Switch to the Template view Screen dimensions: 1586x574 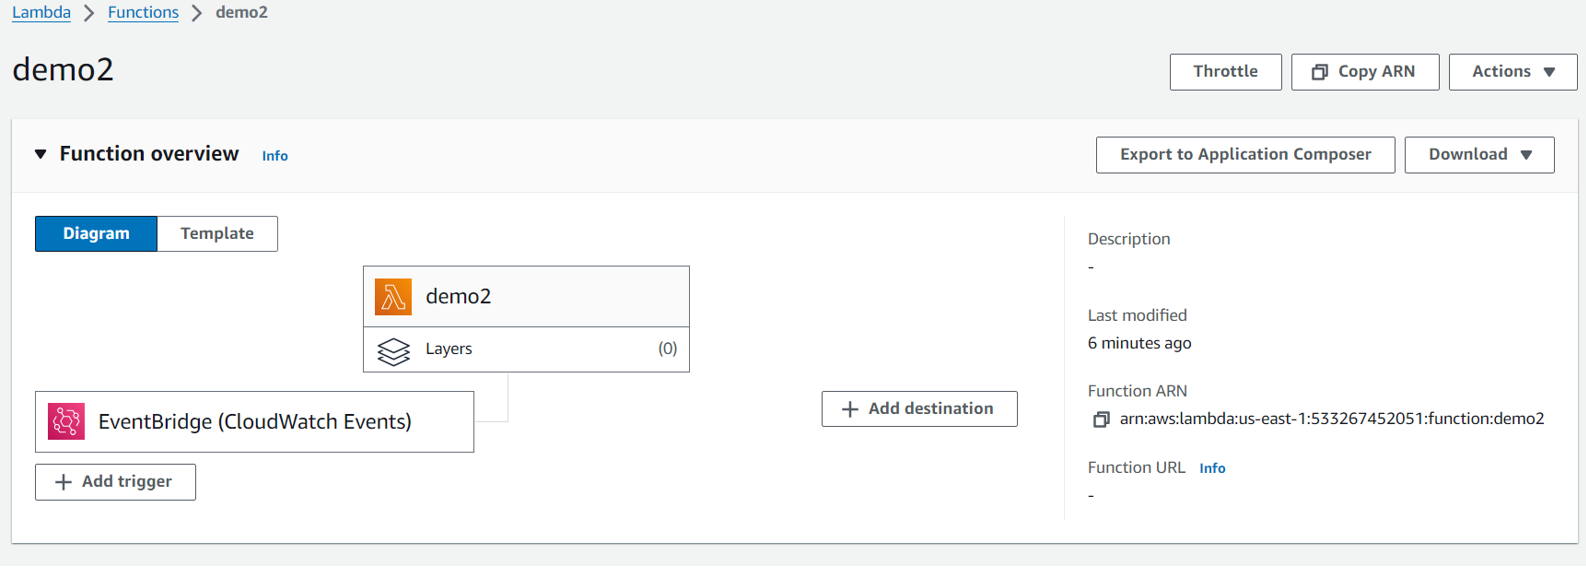tap(217, 234)
